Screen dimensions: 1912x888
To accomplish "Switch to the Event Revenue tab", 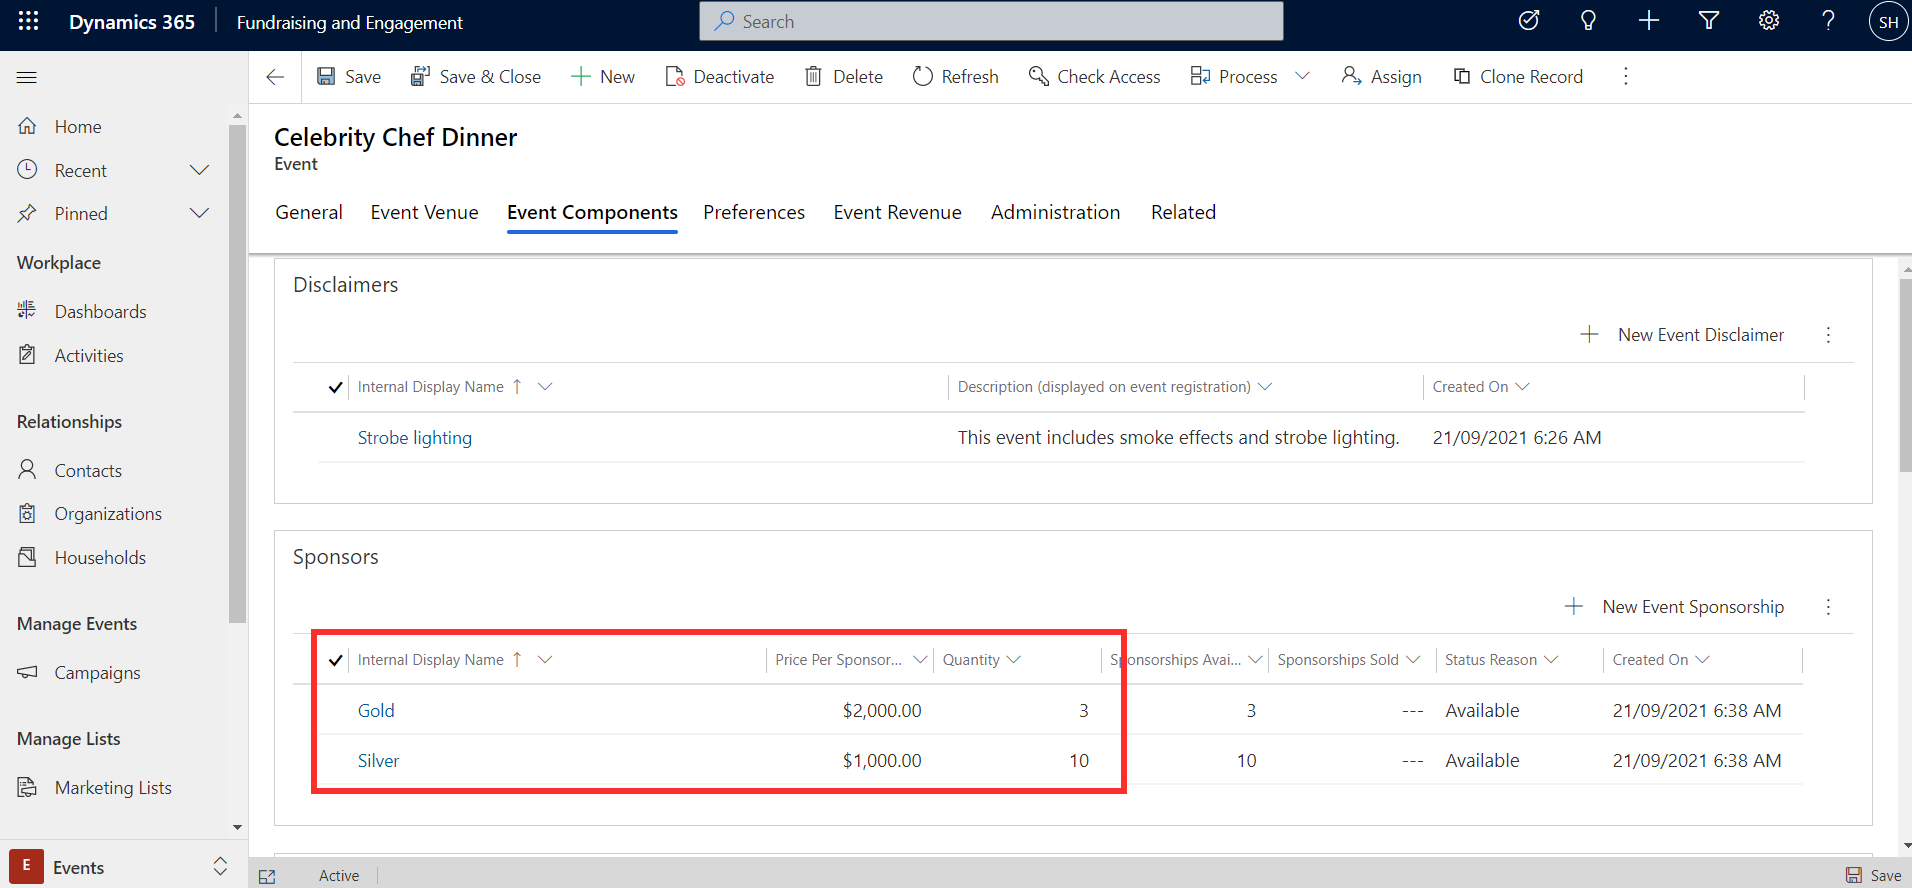I will (898, 213).
